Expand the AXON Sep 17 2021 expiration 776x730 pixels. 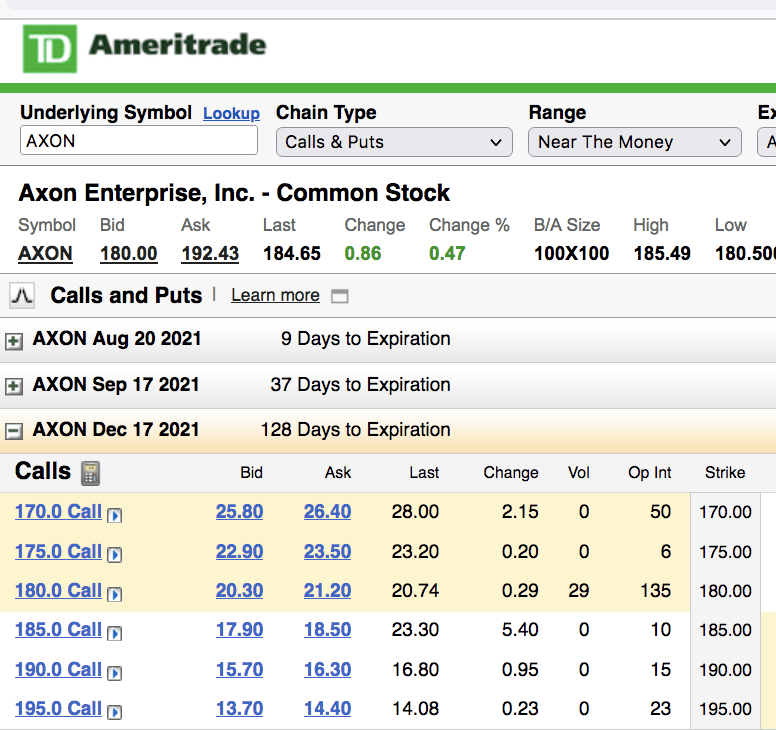pyautogui.click(x=14, y=386)
